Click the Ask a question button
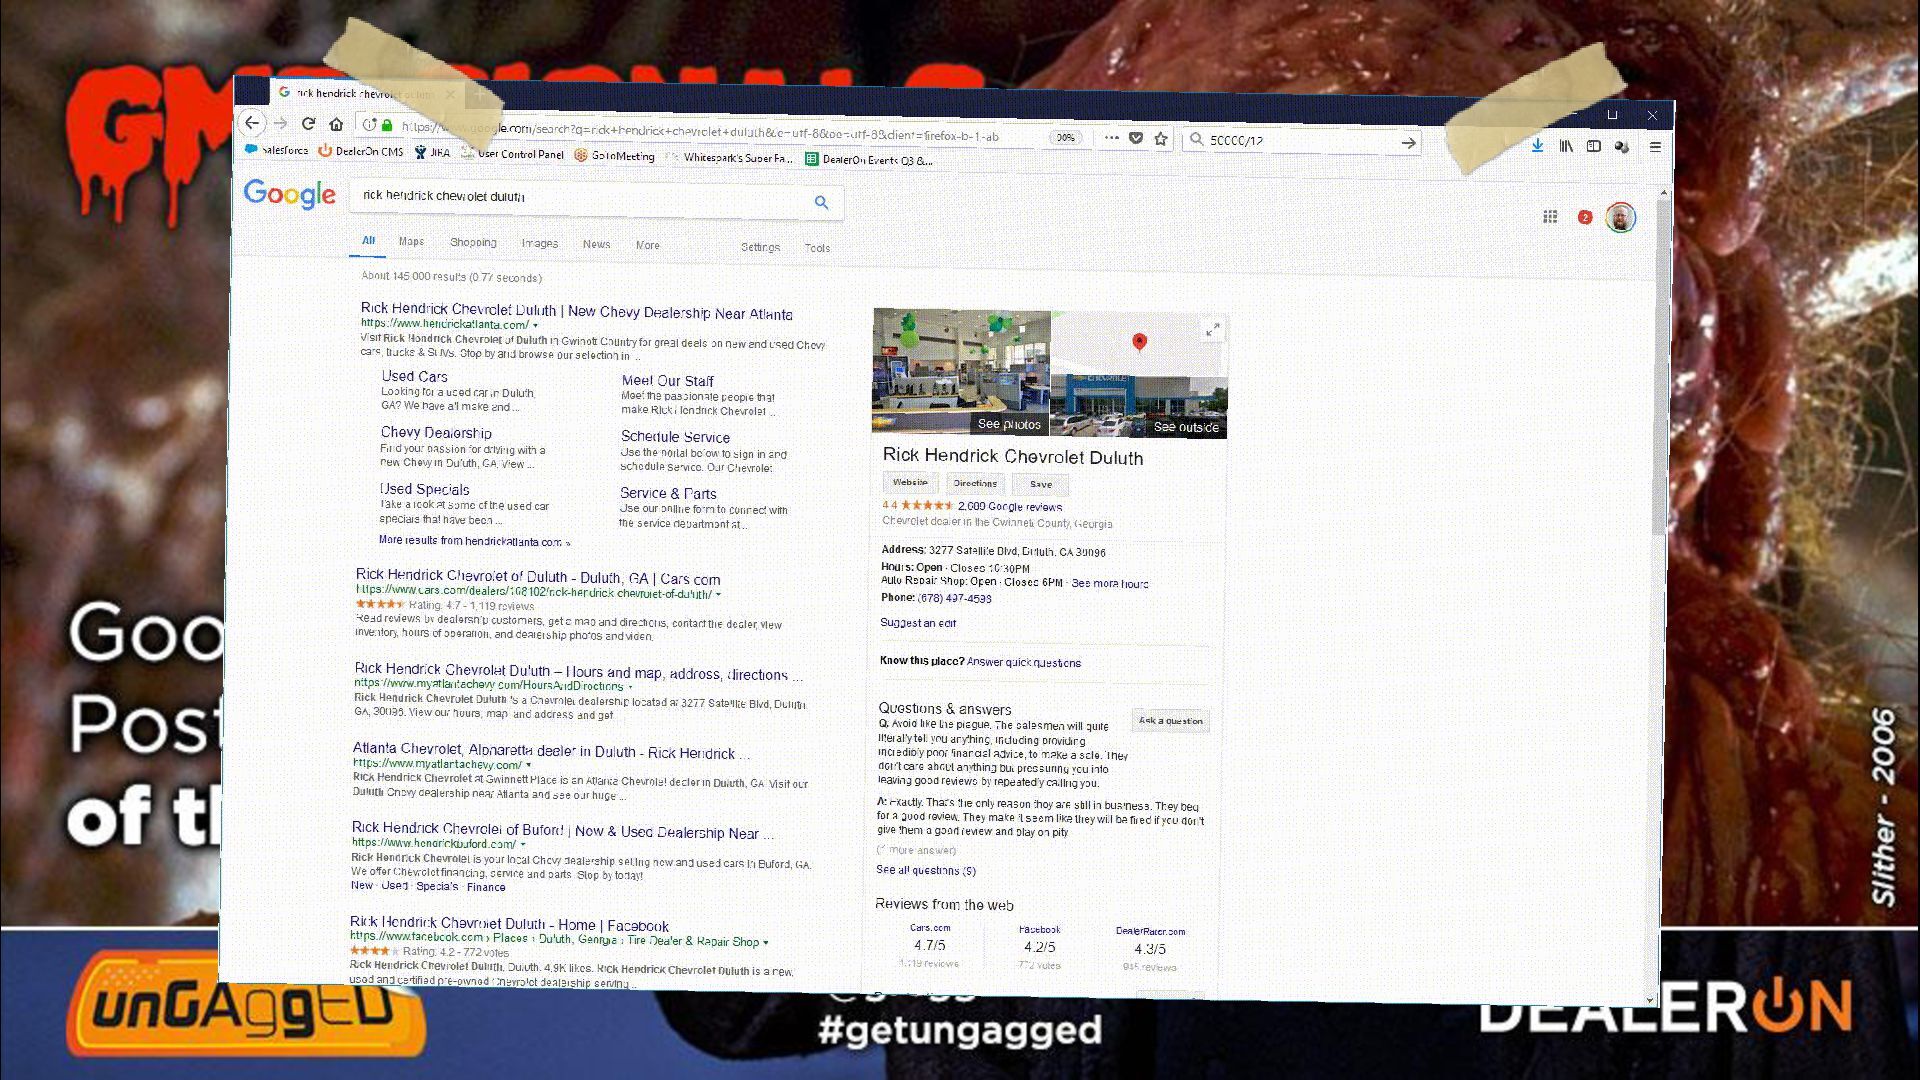This screenshot has width=1920, height=1080. [x=1171, y=720]
